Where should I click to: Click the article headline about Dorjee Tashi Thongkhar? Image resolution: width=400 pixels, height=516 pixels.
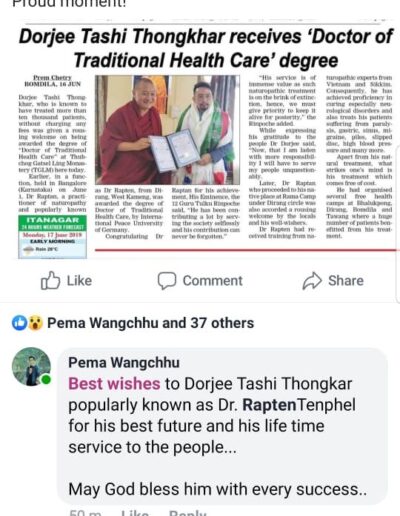[206, 48]
